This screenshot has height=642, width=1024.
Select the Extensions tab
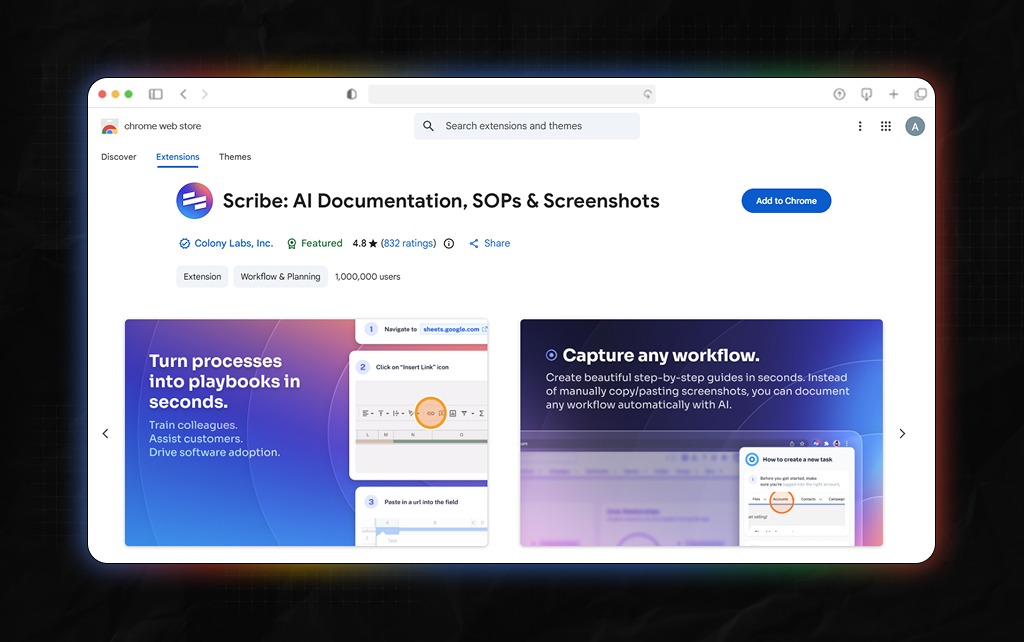[178, 157]
